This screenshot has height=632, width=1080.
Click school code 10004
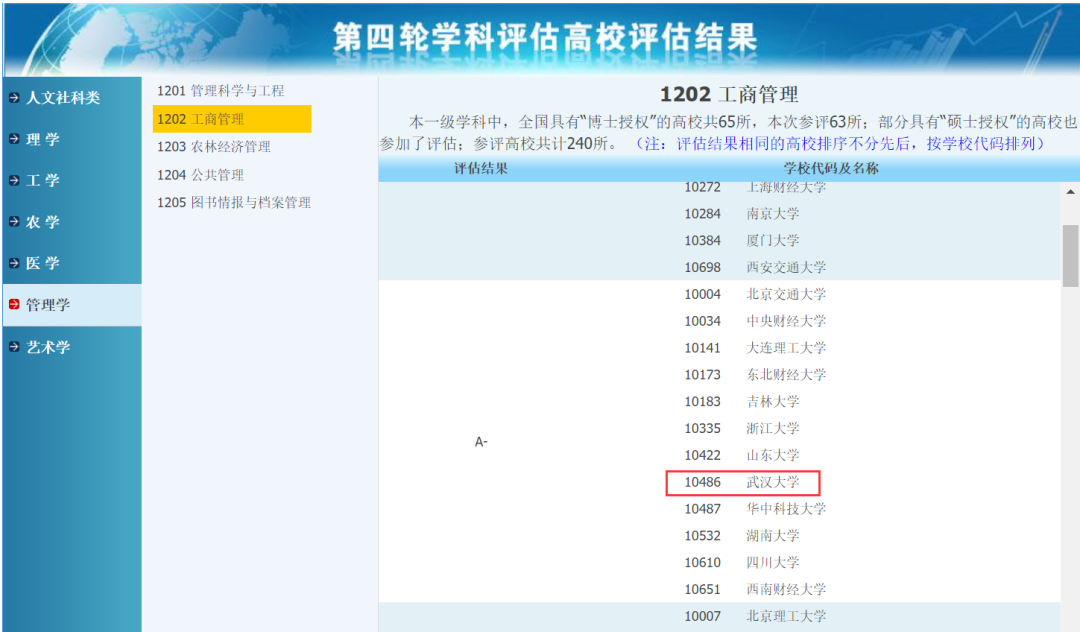(x=702, y=294)
